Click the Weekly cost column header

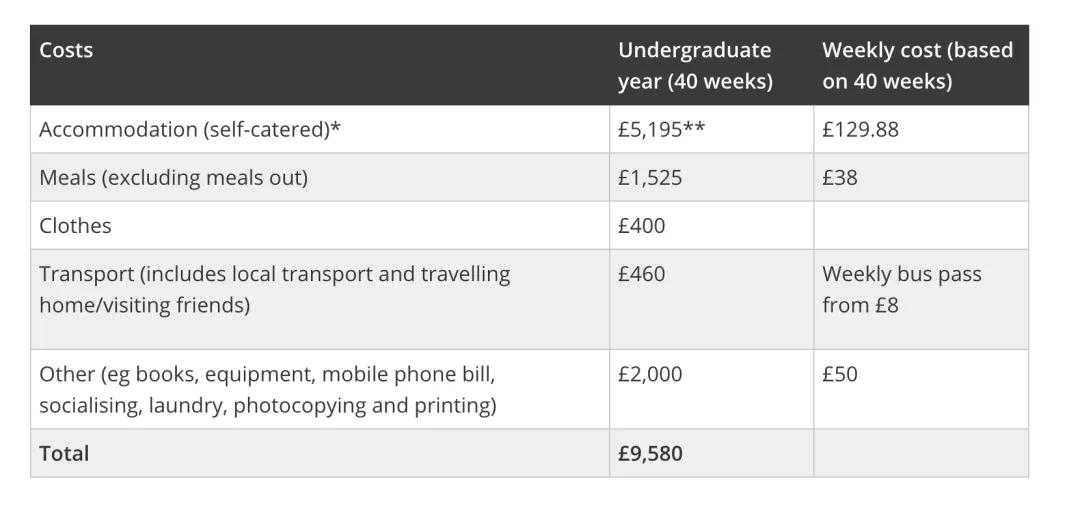(917, 65)
